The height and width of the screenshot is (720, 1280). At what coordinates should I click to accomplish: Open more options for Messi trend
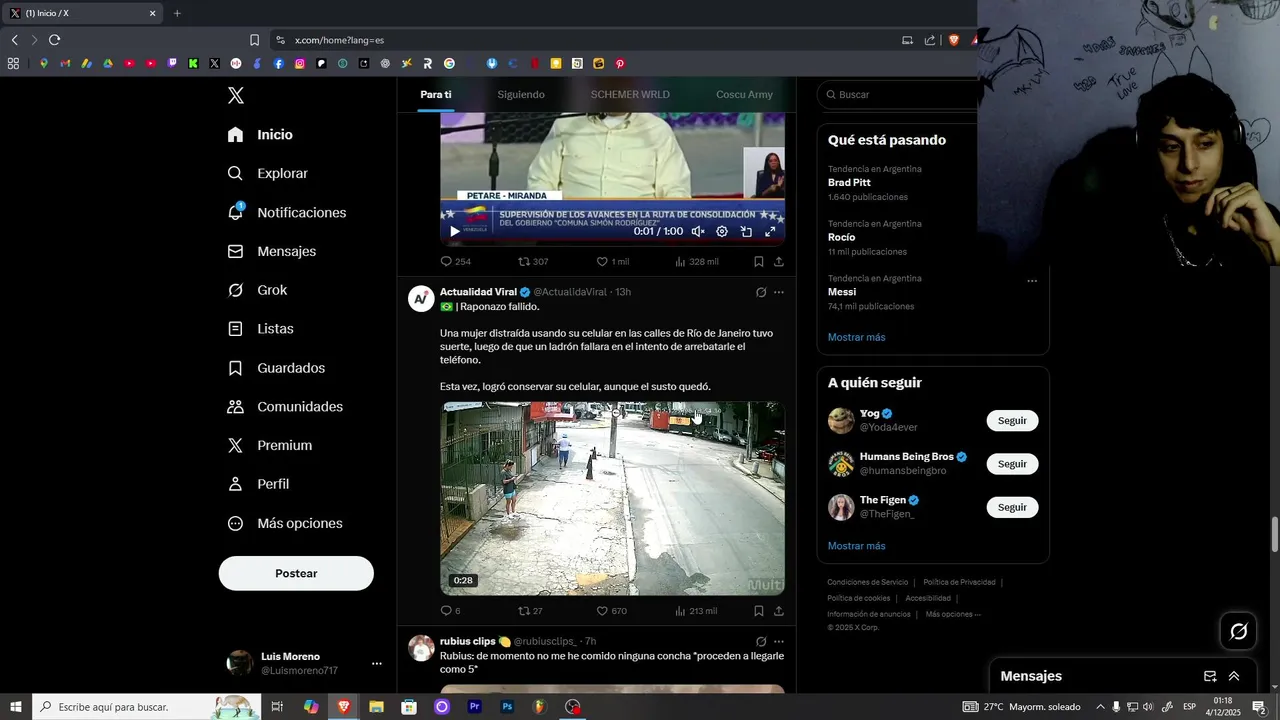point(1032,281)
